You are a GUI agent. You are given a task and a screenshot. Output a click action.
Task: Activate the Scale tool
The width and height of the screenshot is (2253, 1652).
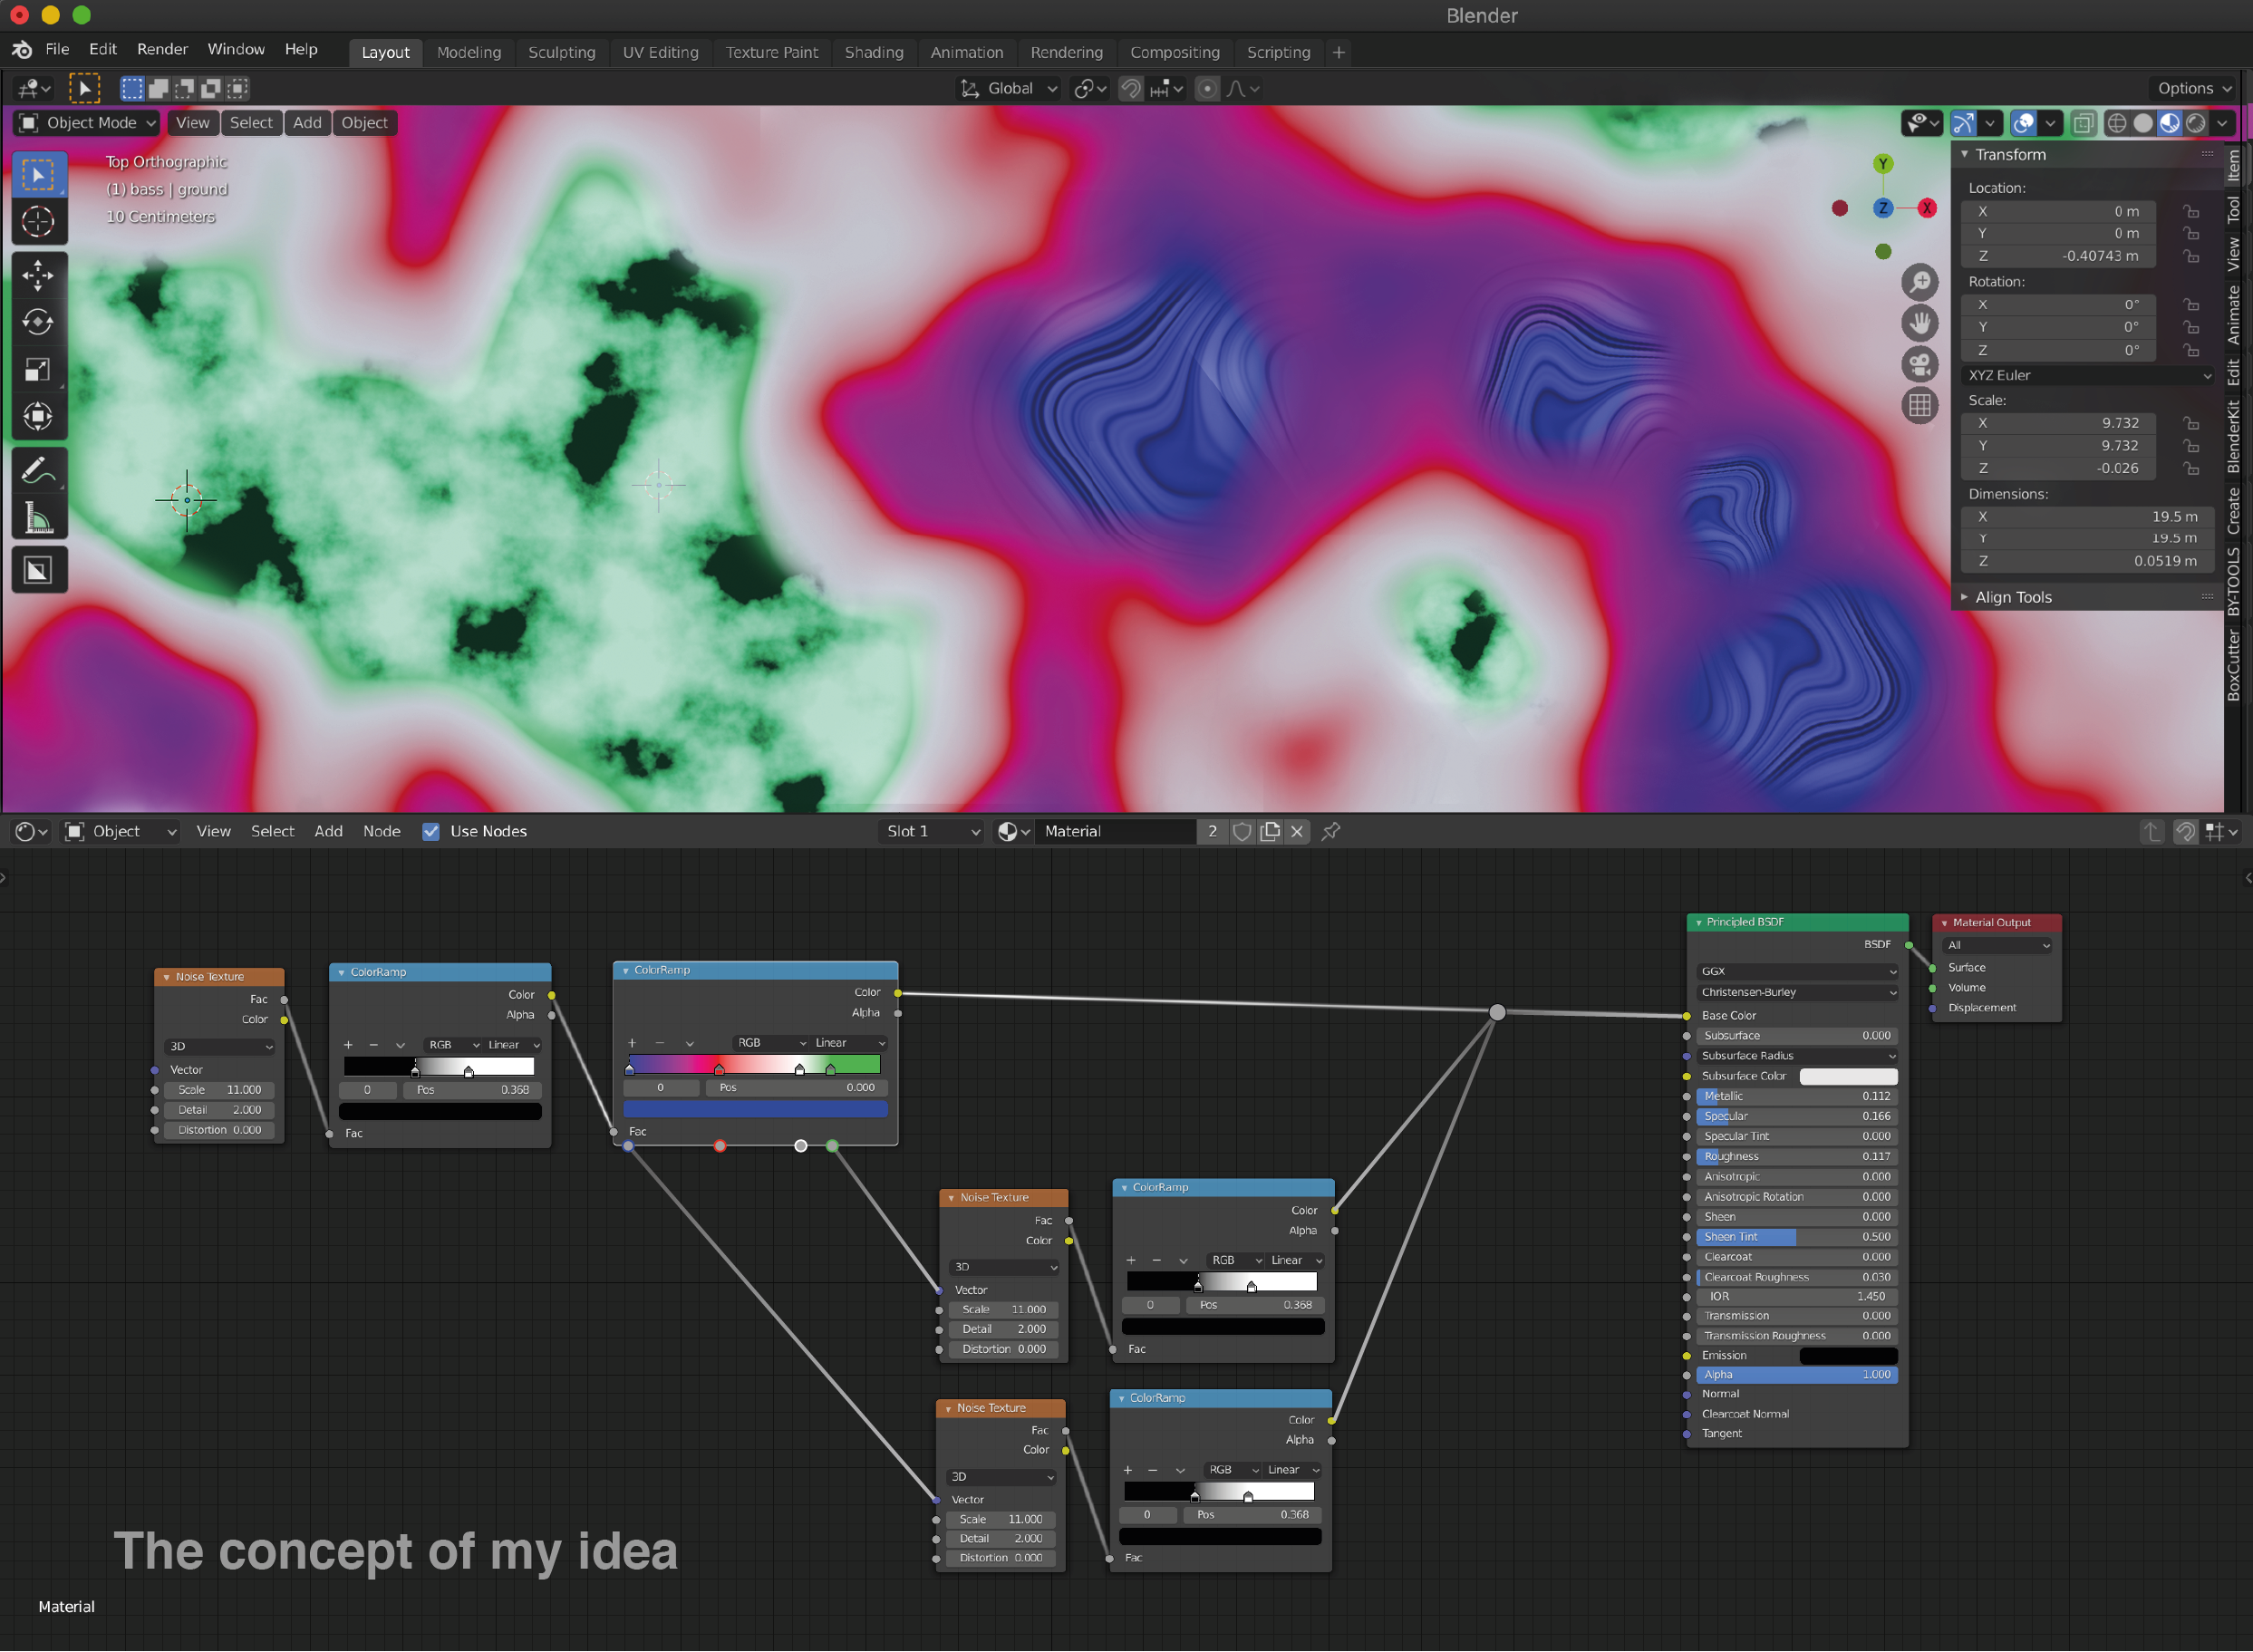[x=38, y=369]
